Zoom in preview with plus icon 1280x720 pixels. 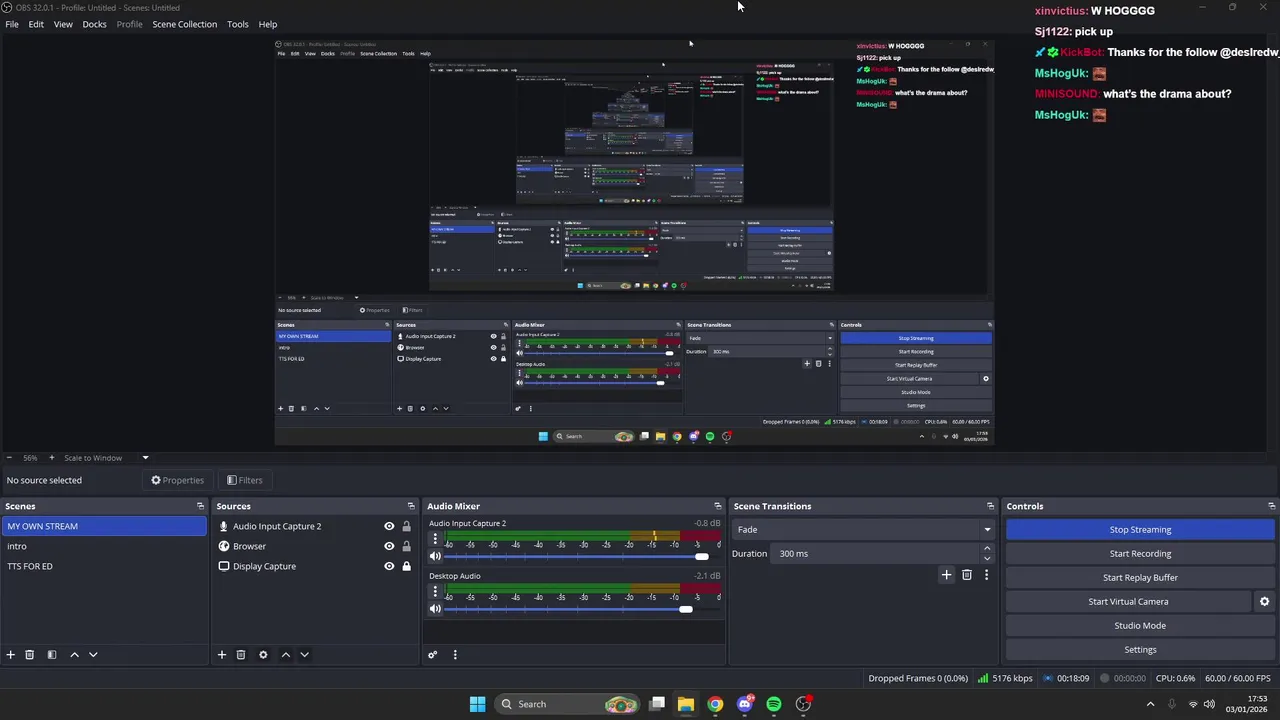[x=52, y=458]
